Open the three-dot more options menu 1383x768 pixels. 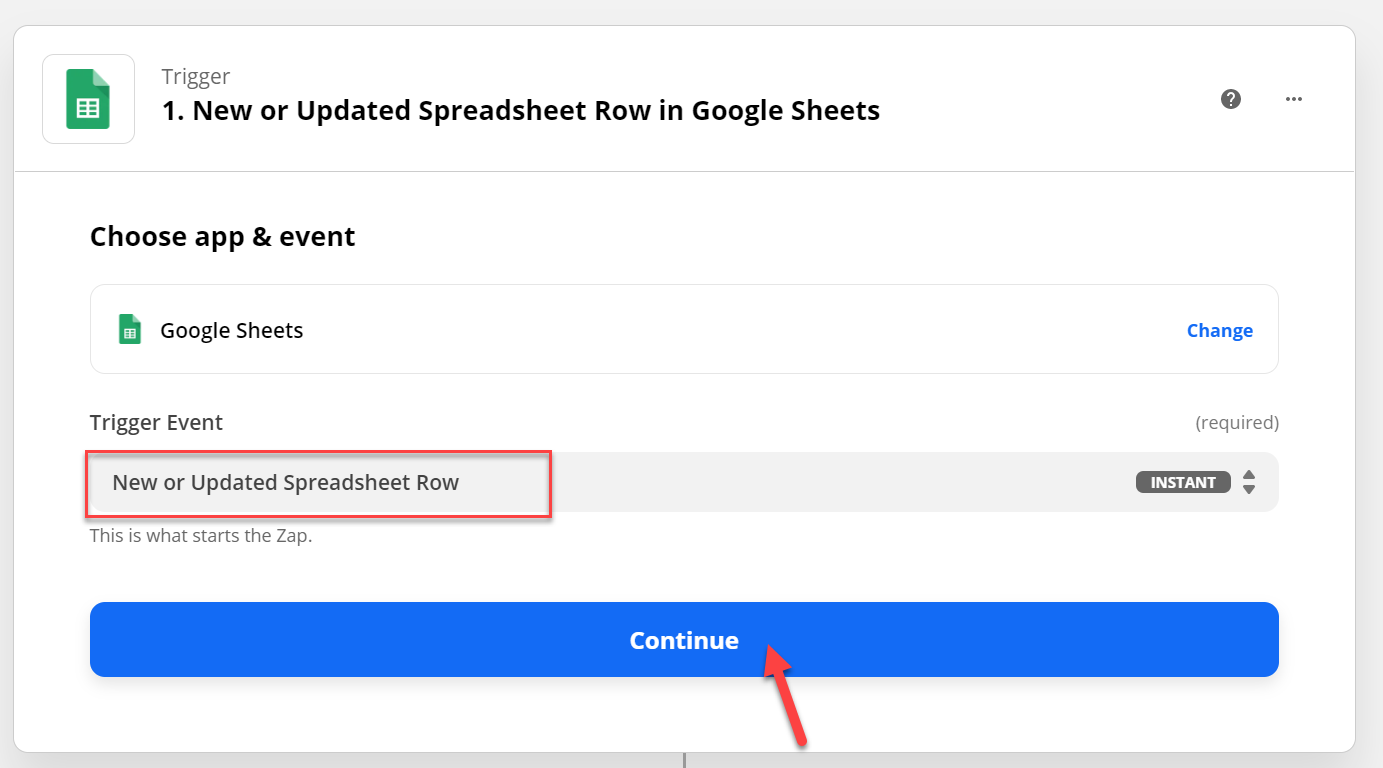click(1294, 99)
